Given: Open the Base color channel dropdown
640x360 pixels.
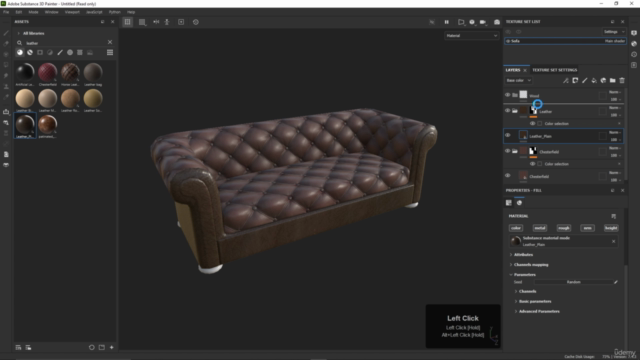Looking at the screenshot, I should (519, 80).
